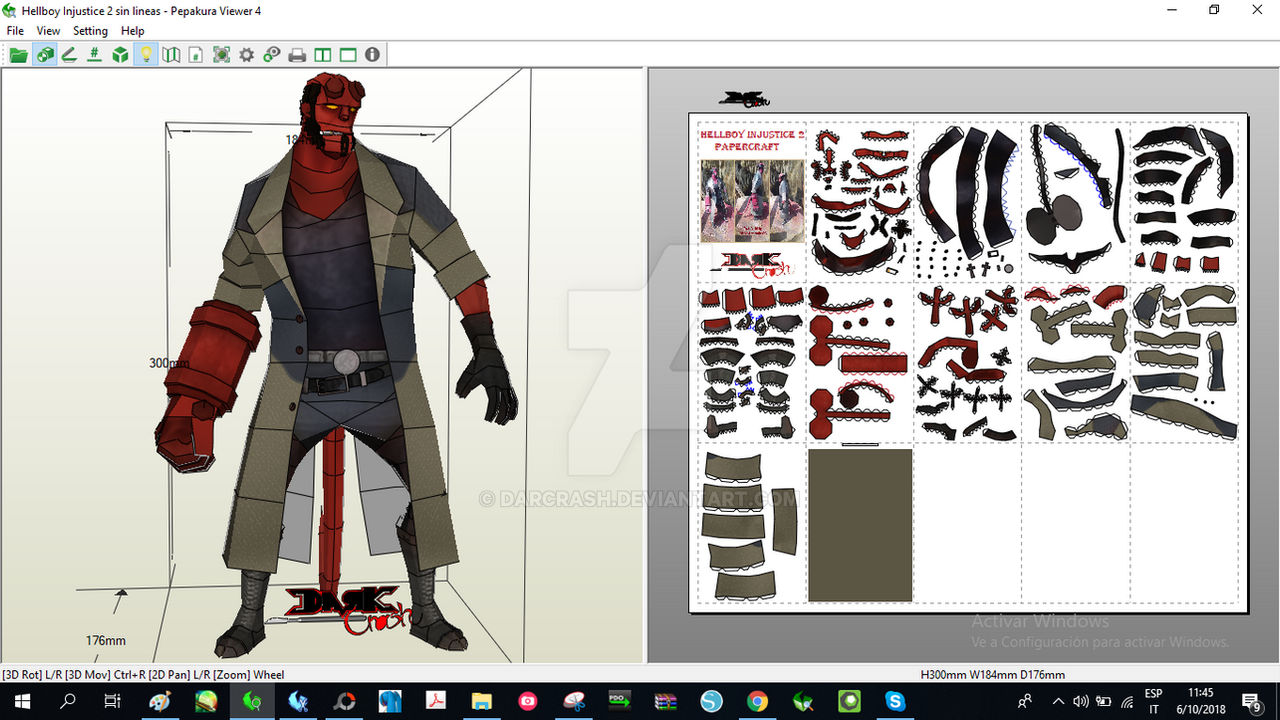Open the paint palette app in taskbar
This screenshot has height=720, width=1280.
click(x=160, y=702)
